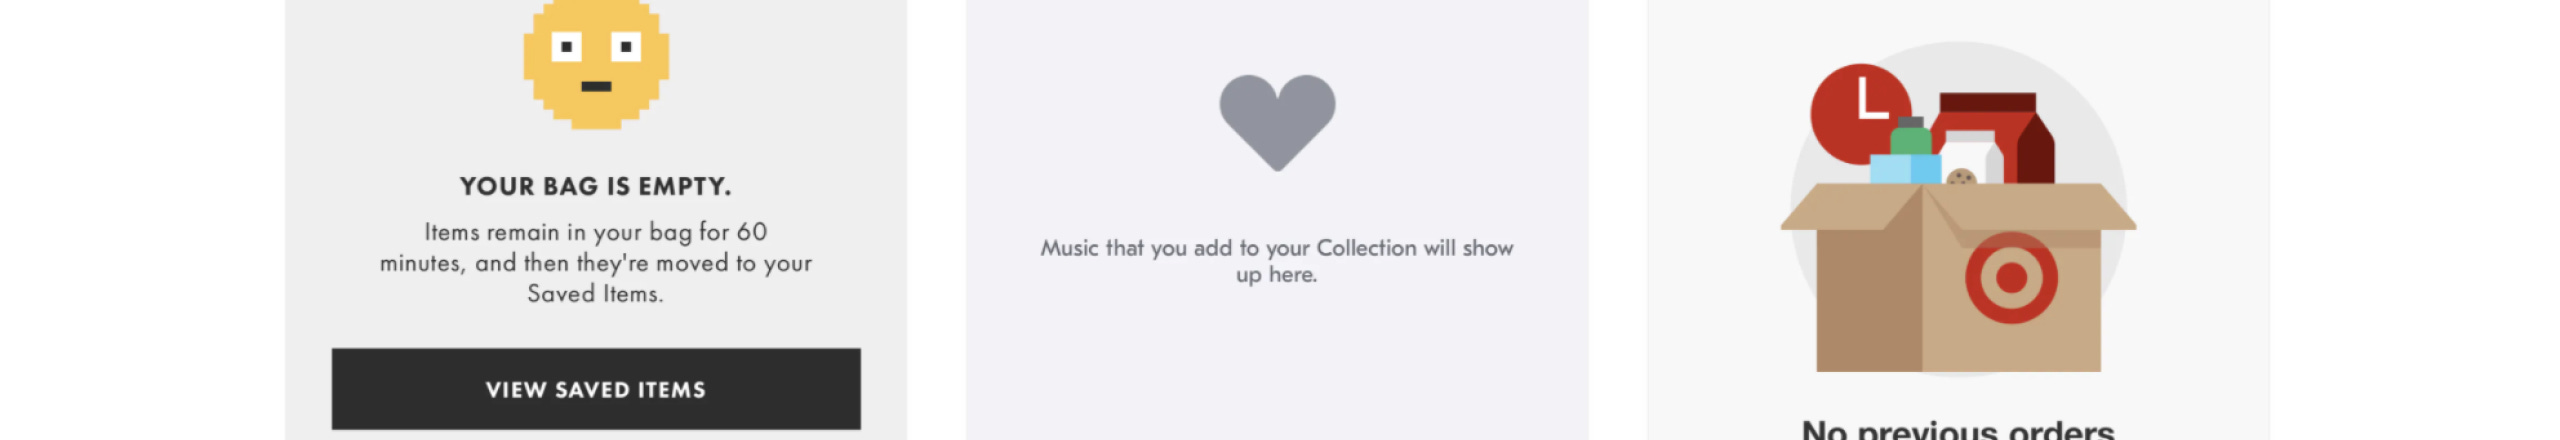Screen dimensions: 2560x440
Task: Click the red milk carton illustration
Action: point(1994,138)
